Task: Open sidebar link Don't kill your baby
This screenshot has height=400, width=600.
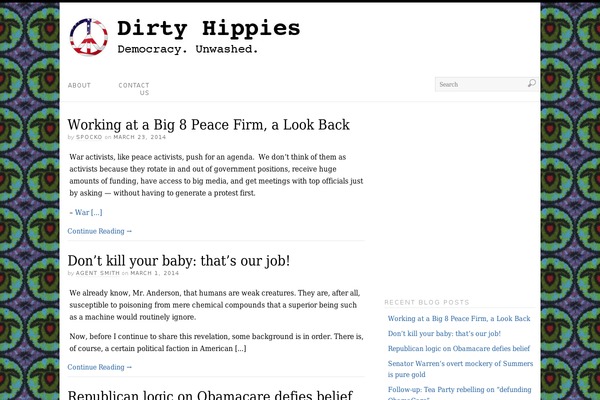Action: (x=444, y=333)
